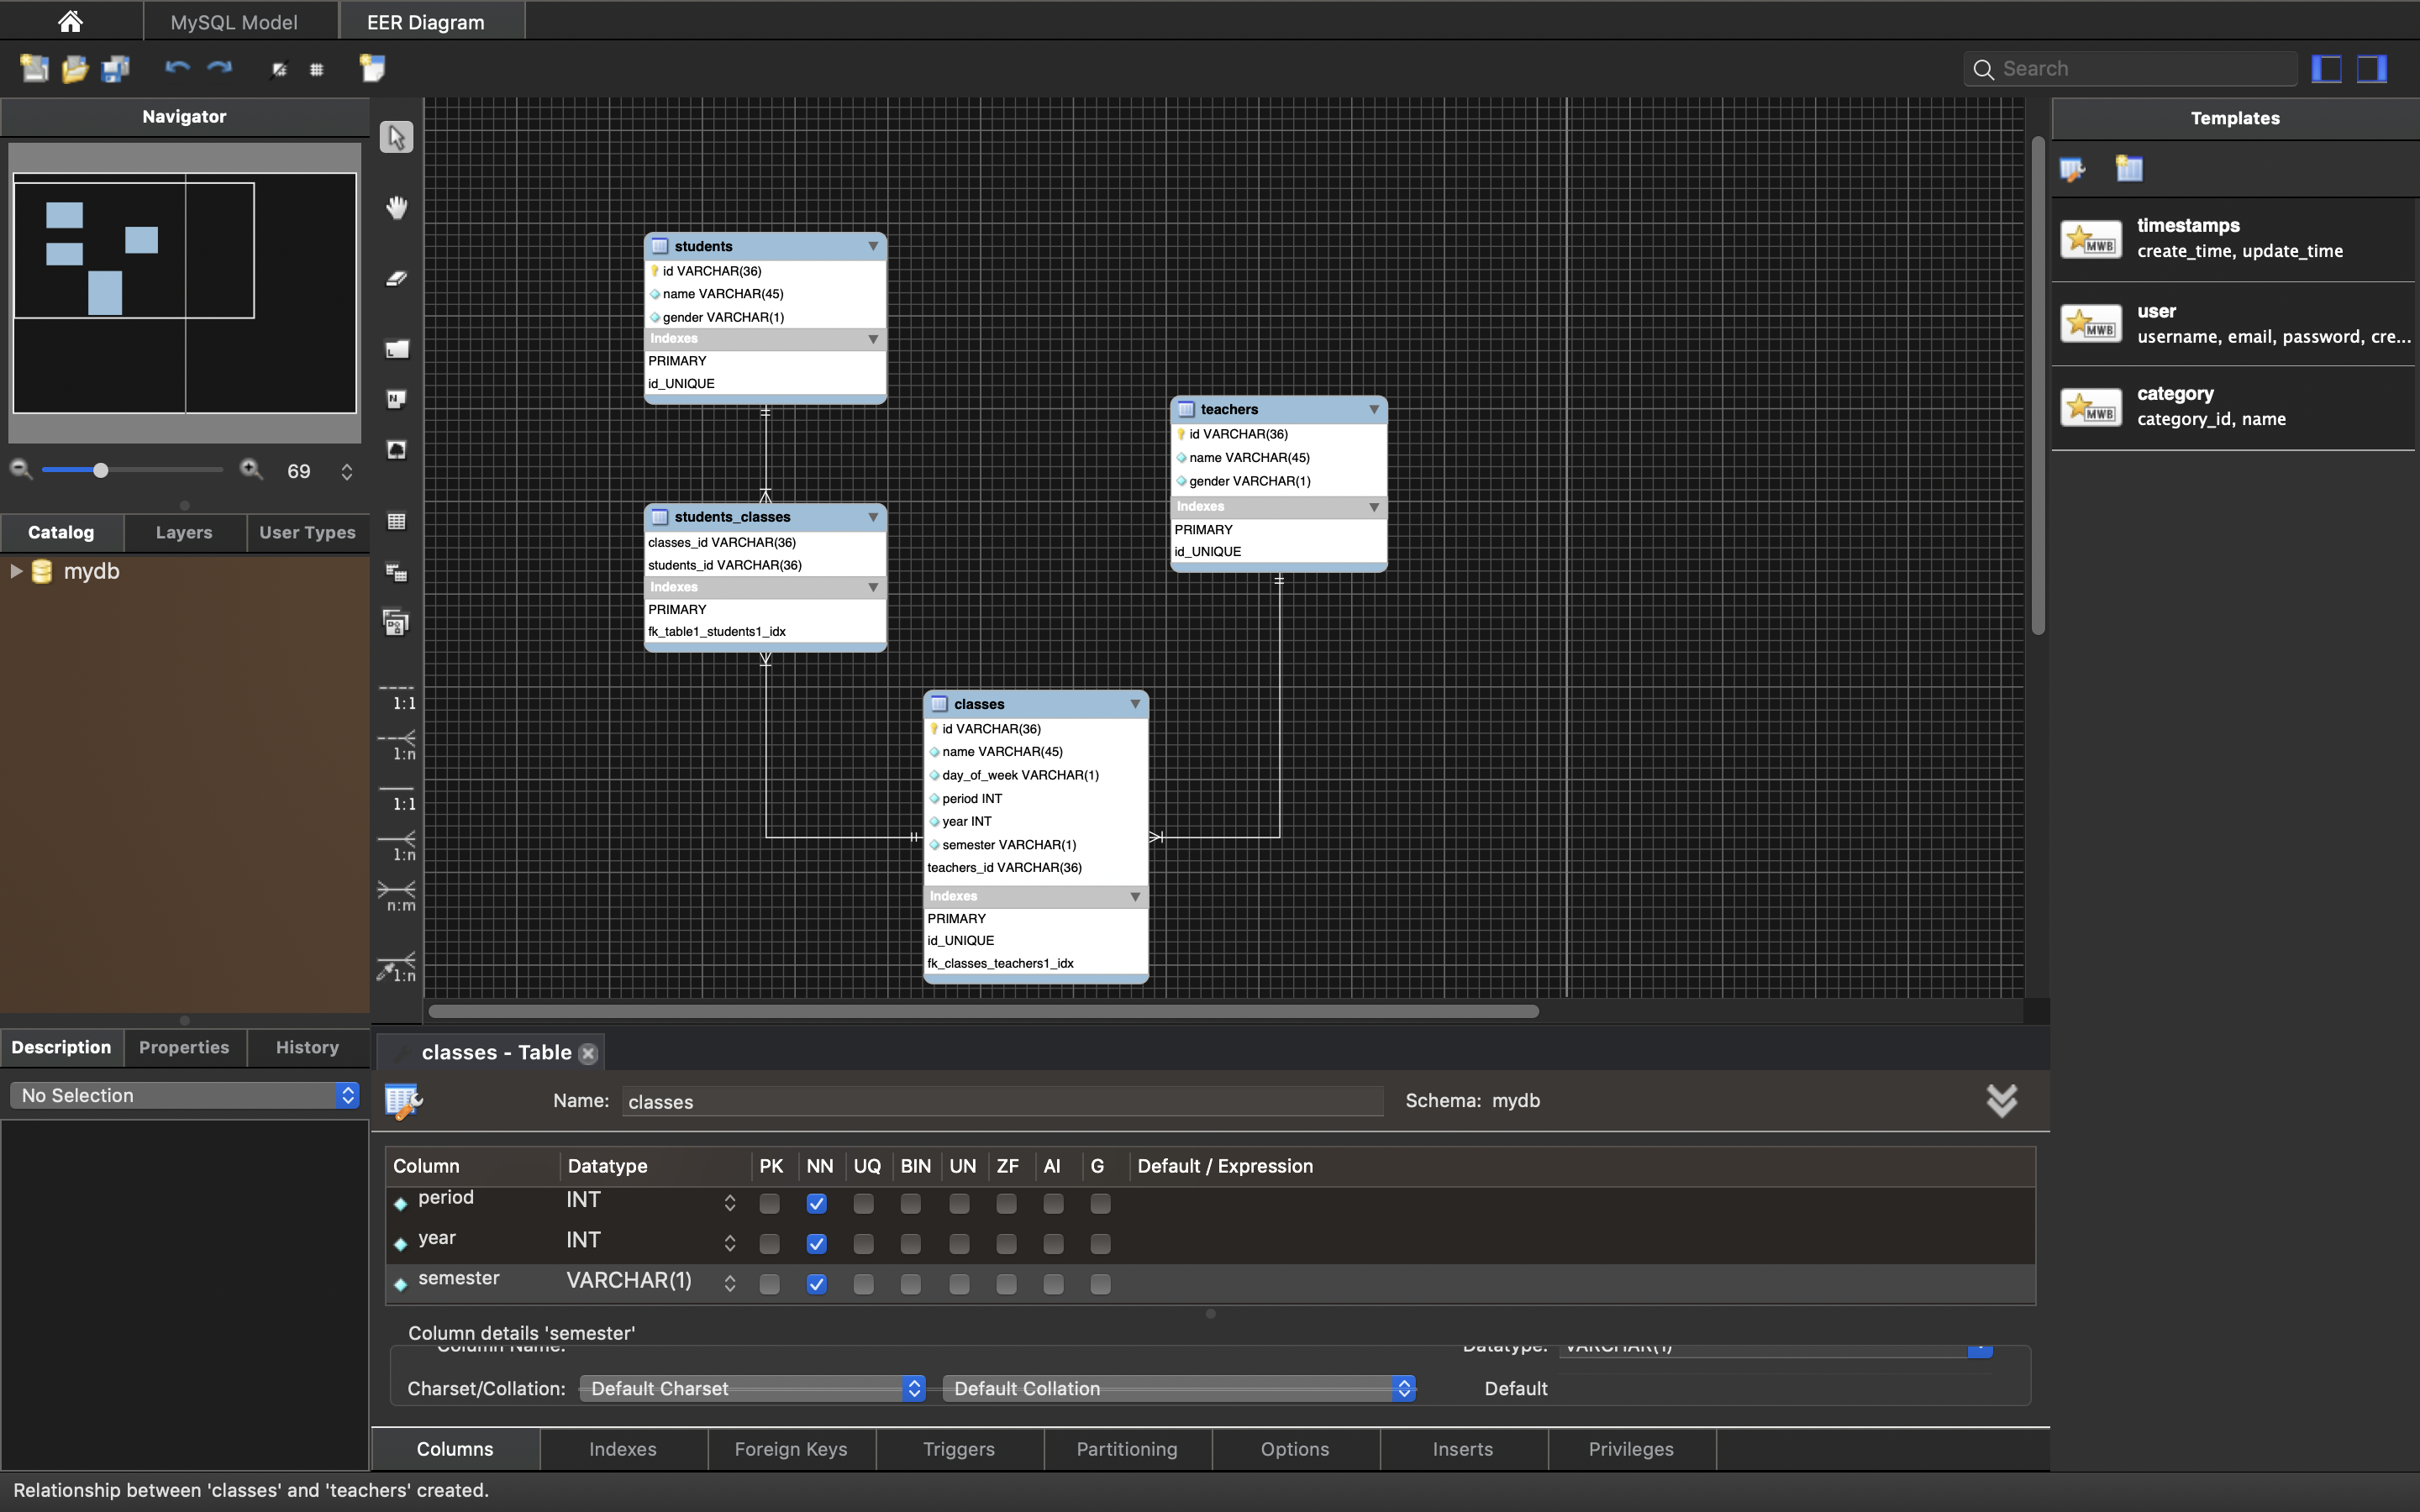Select non-identifying 1:1 relationship tool
This screenshot has width=2420, height=1512.
(397, 696)
